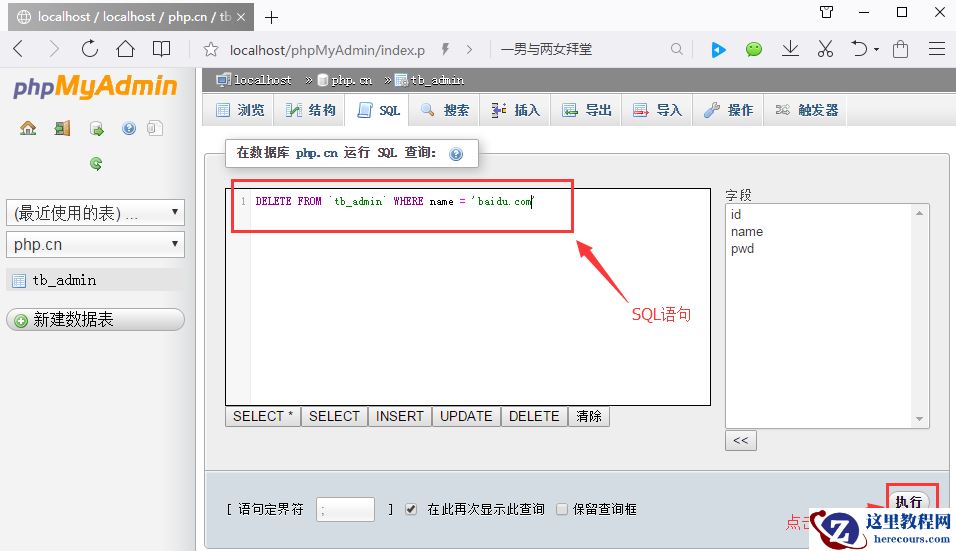The image size is (956, 551).
Task: Open the Export (导出) tab
Action: [587, 110]
